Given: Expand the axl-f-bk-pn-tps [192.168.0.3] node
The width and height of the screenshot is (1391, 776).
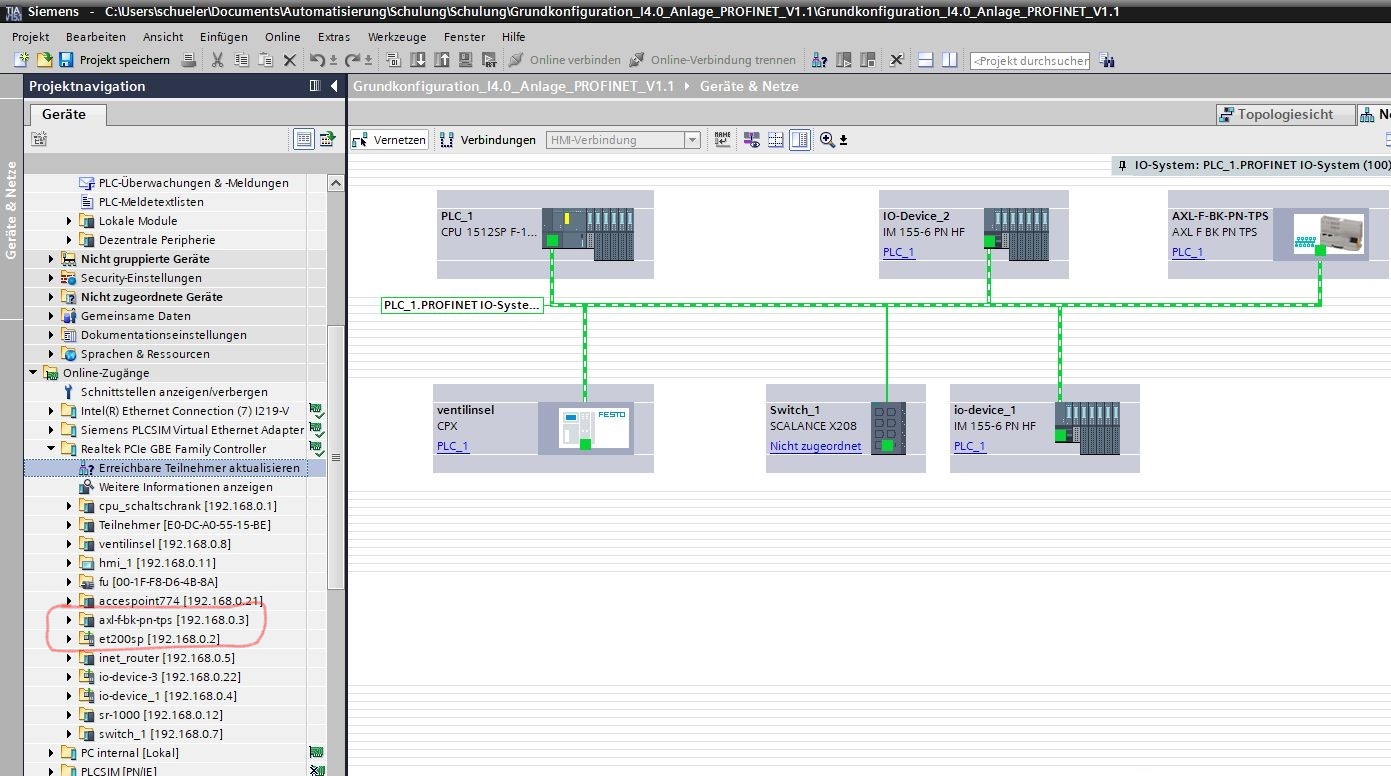Looking at the screenshot, I should coord(69,620).
